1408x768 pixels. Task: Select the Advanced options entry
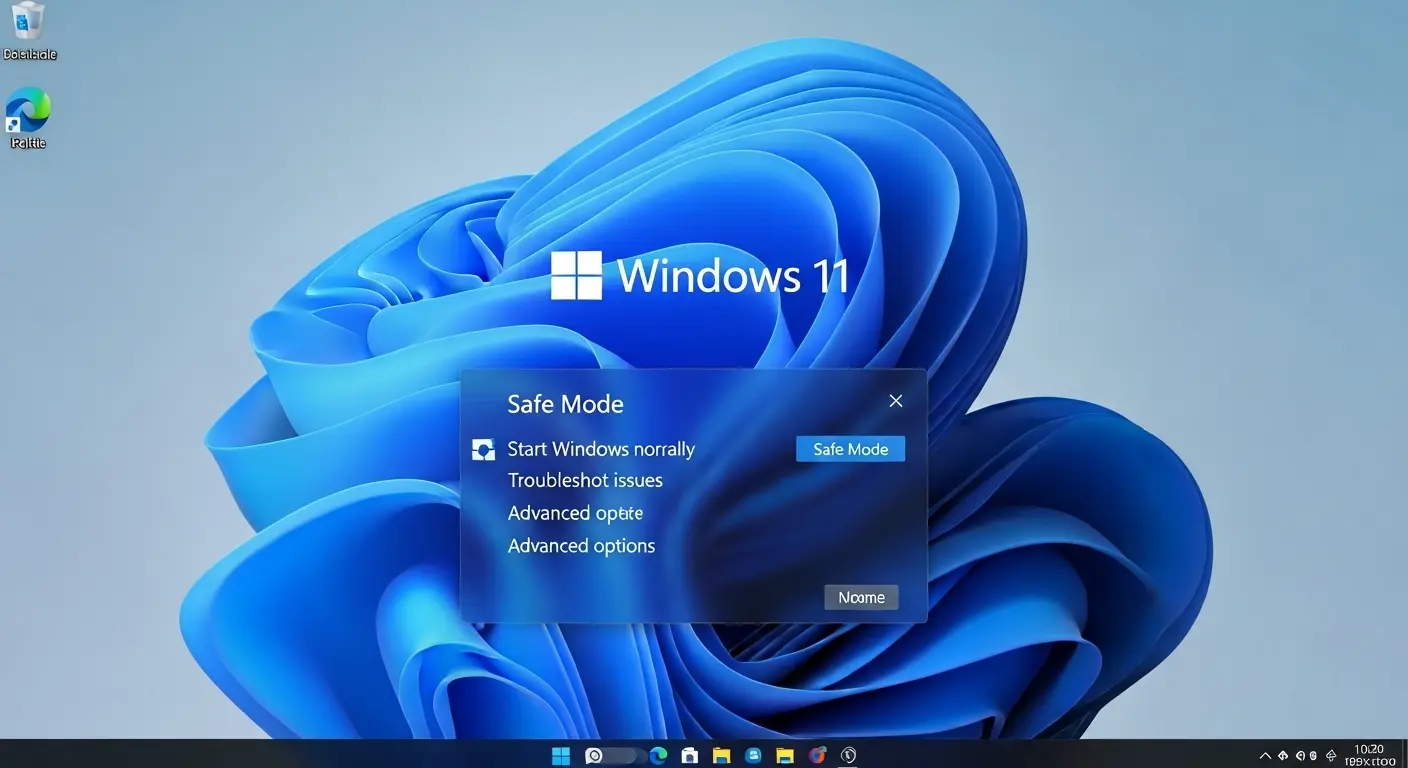(581, 546)
